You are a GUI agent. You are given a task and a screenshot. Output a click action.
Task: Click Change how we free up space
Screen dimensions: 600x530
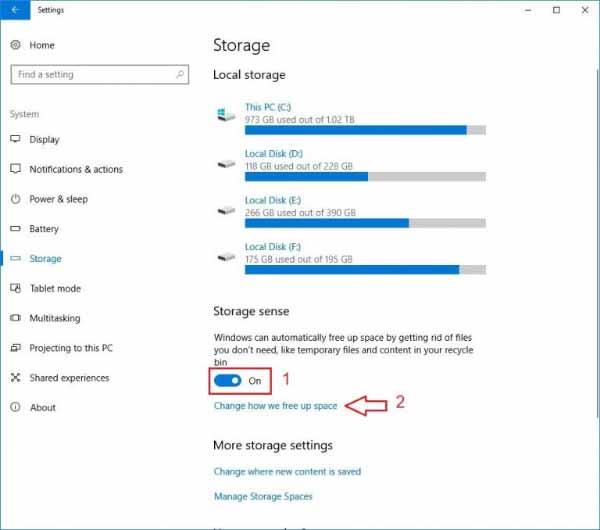tap(276, 406)
